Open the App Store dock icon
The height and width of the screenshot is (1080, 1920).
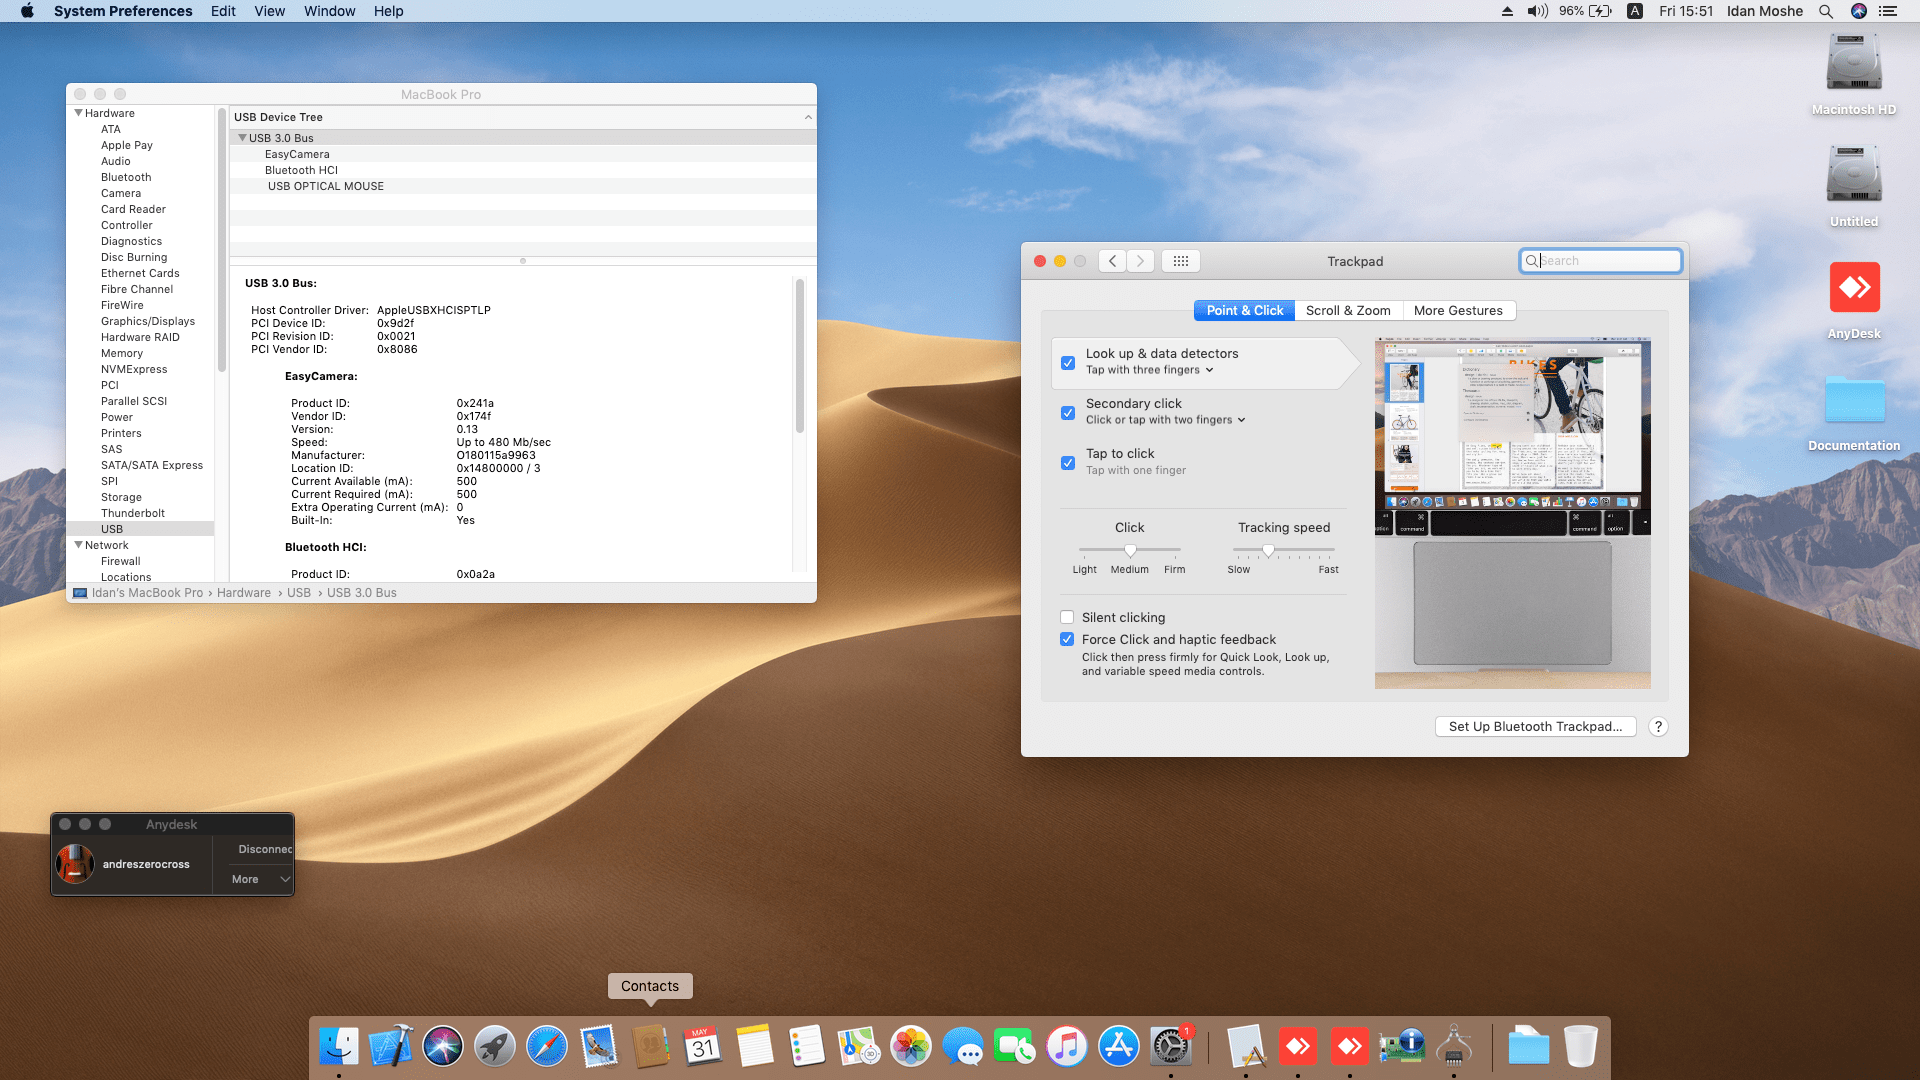click(x=1118, y=1047)
